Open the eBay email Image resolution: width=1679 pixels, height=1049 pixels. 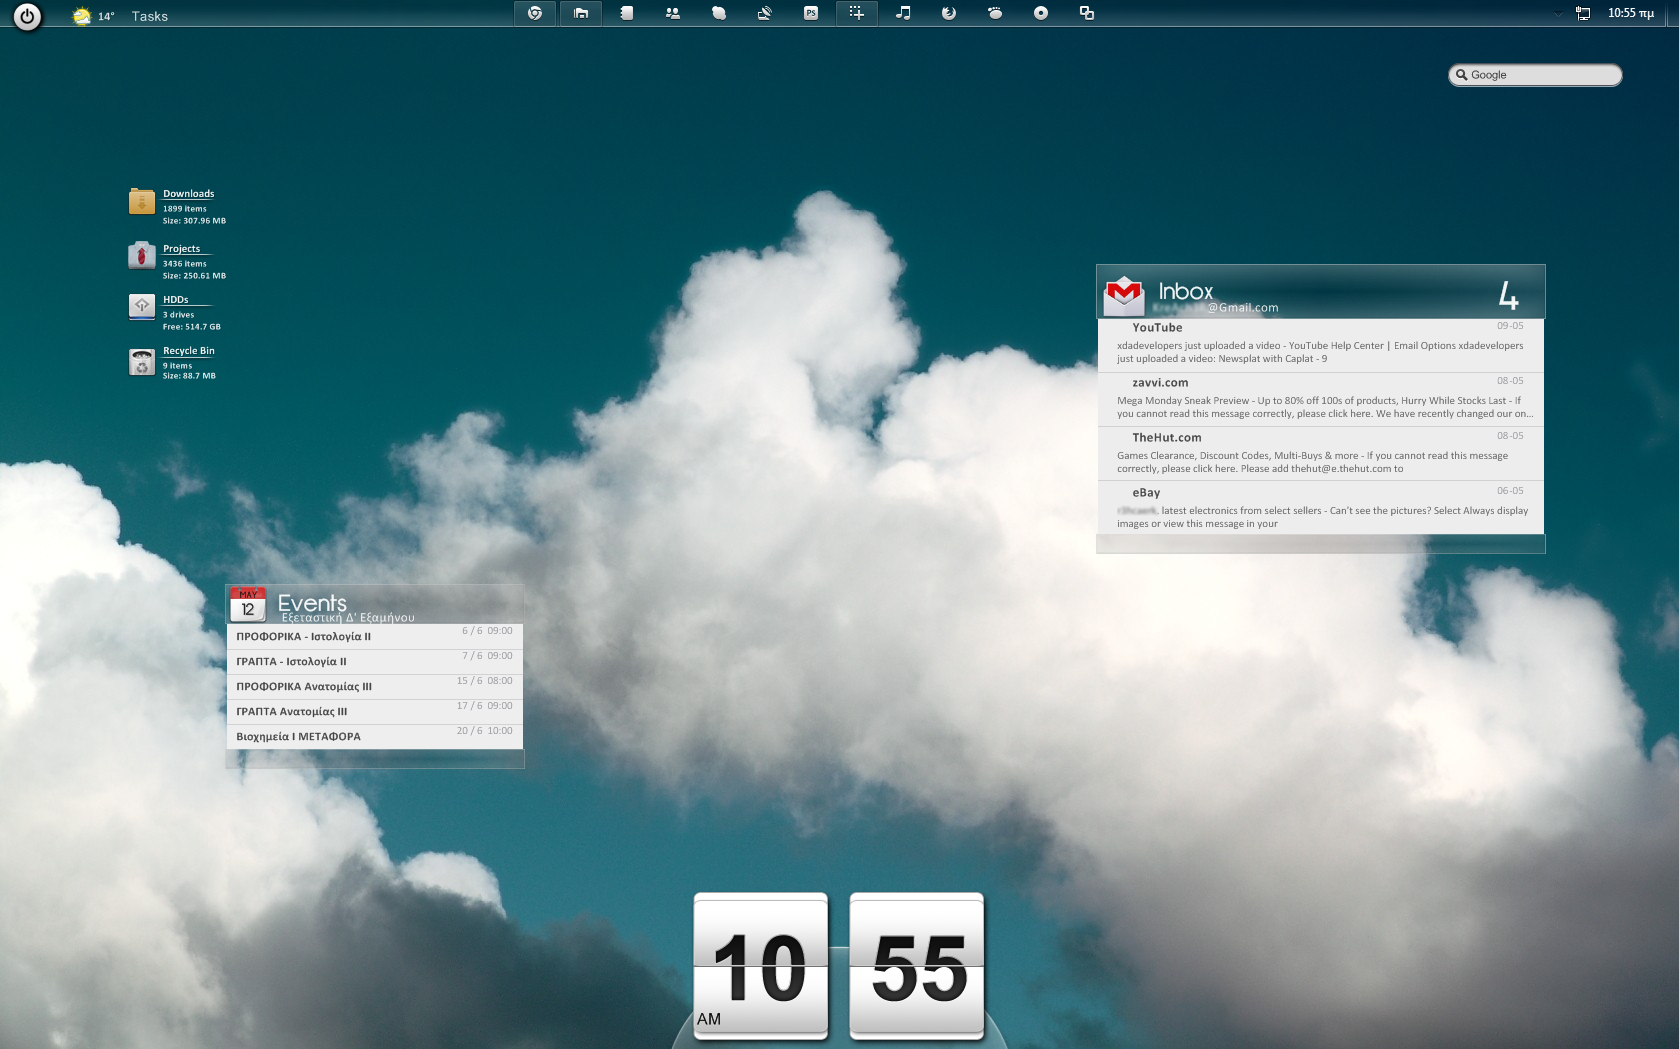1320,508
